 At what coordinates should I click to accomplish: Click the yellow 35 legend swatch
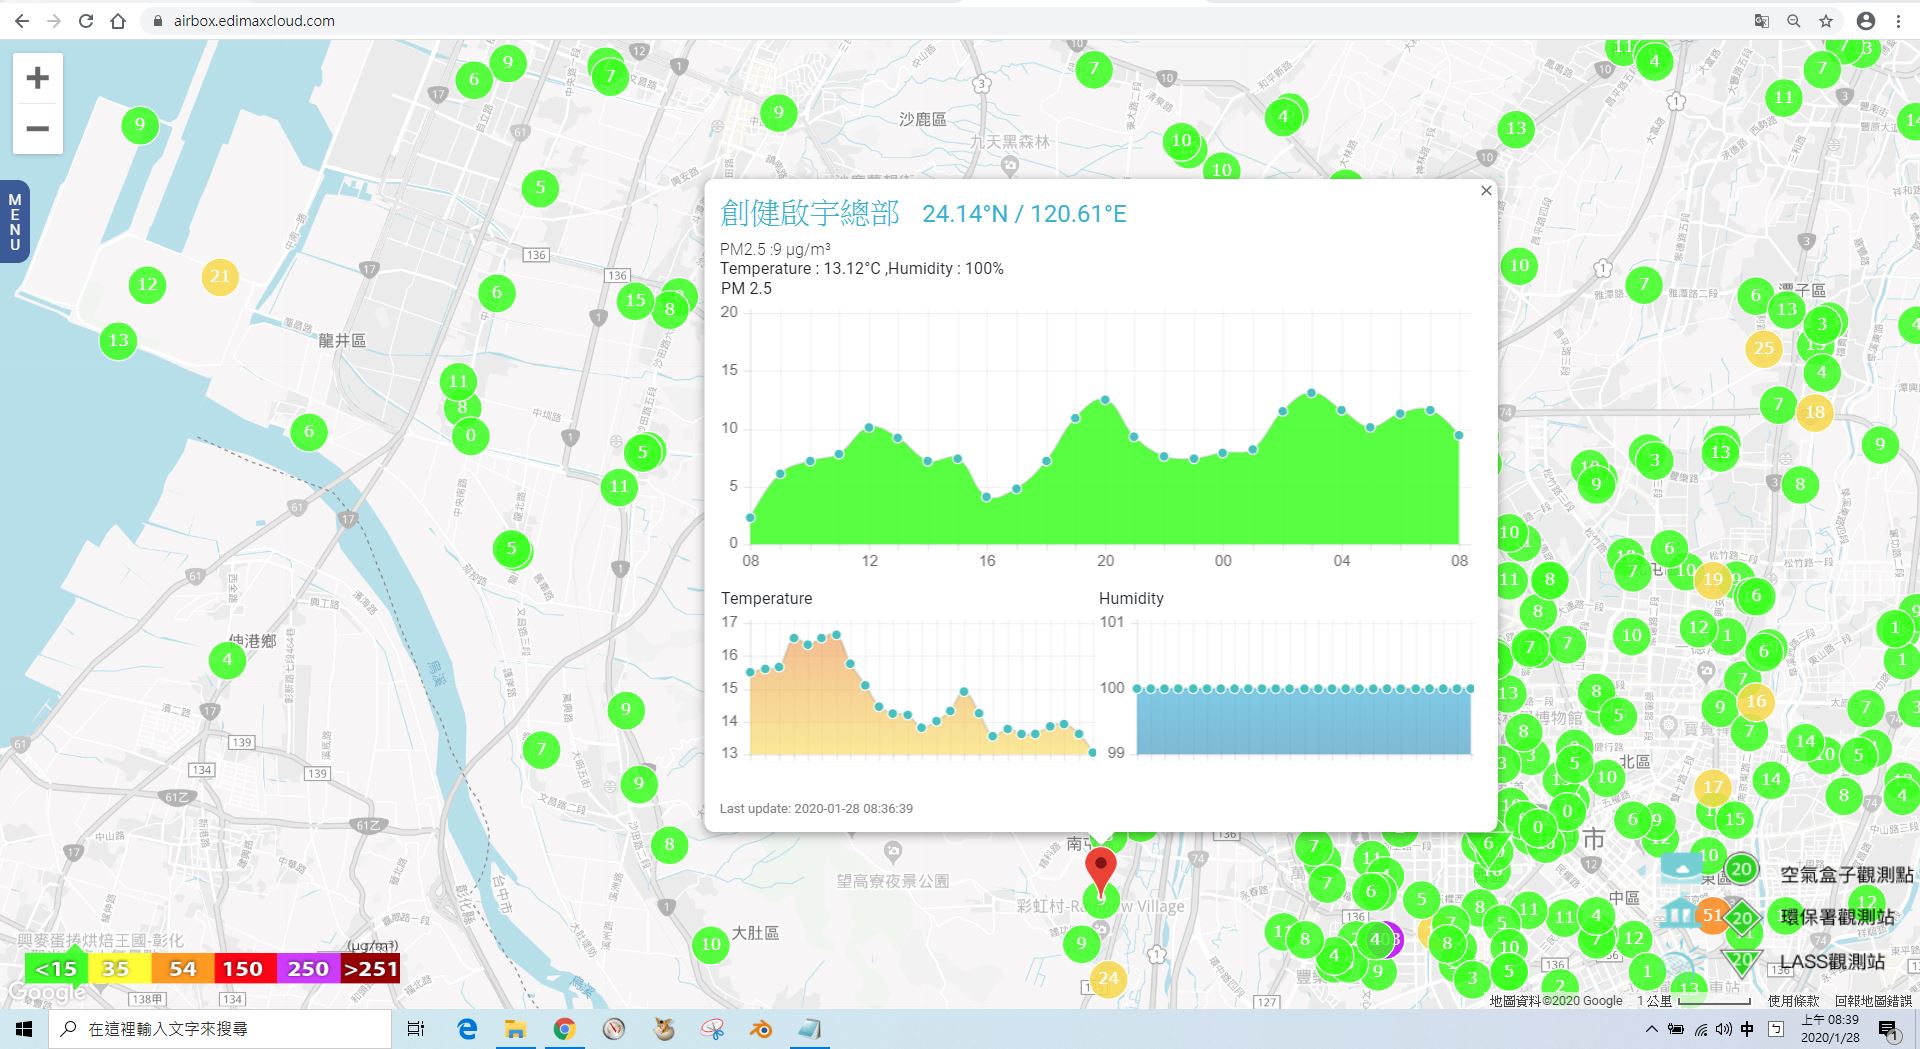pos(119,969)
